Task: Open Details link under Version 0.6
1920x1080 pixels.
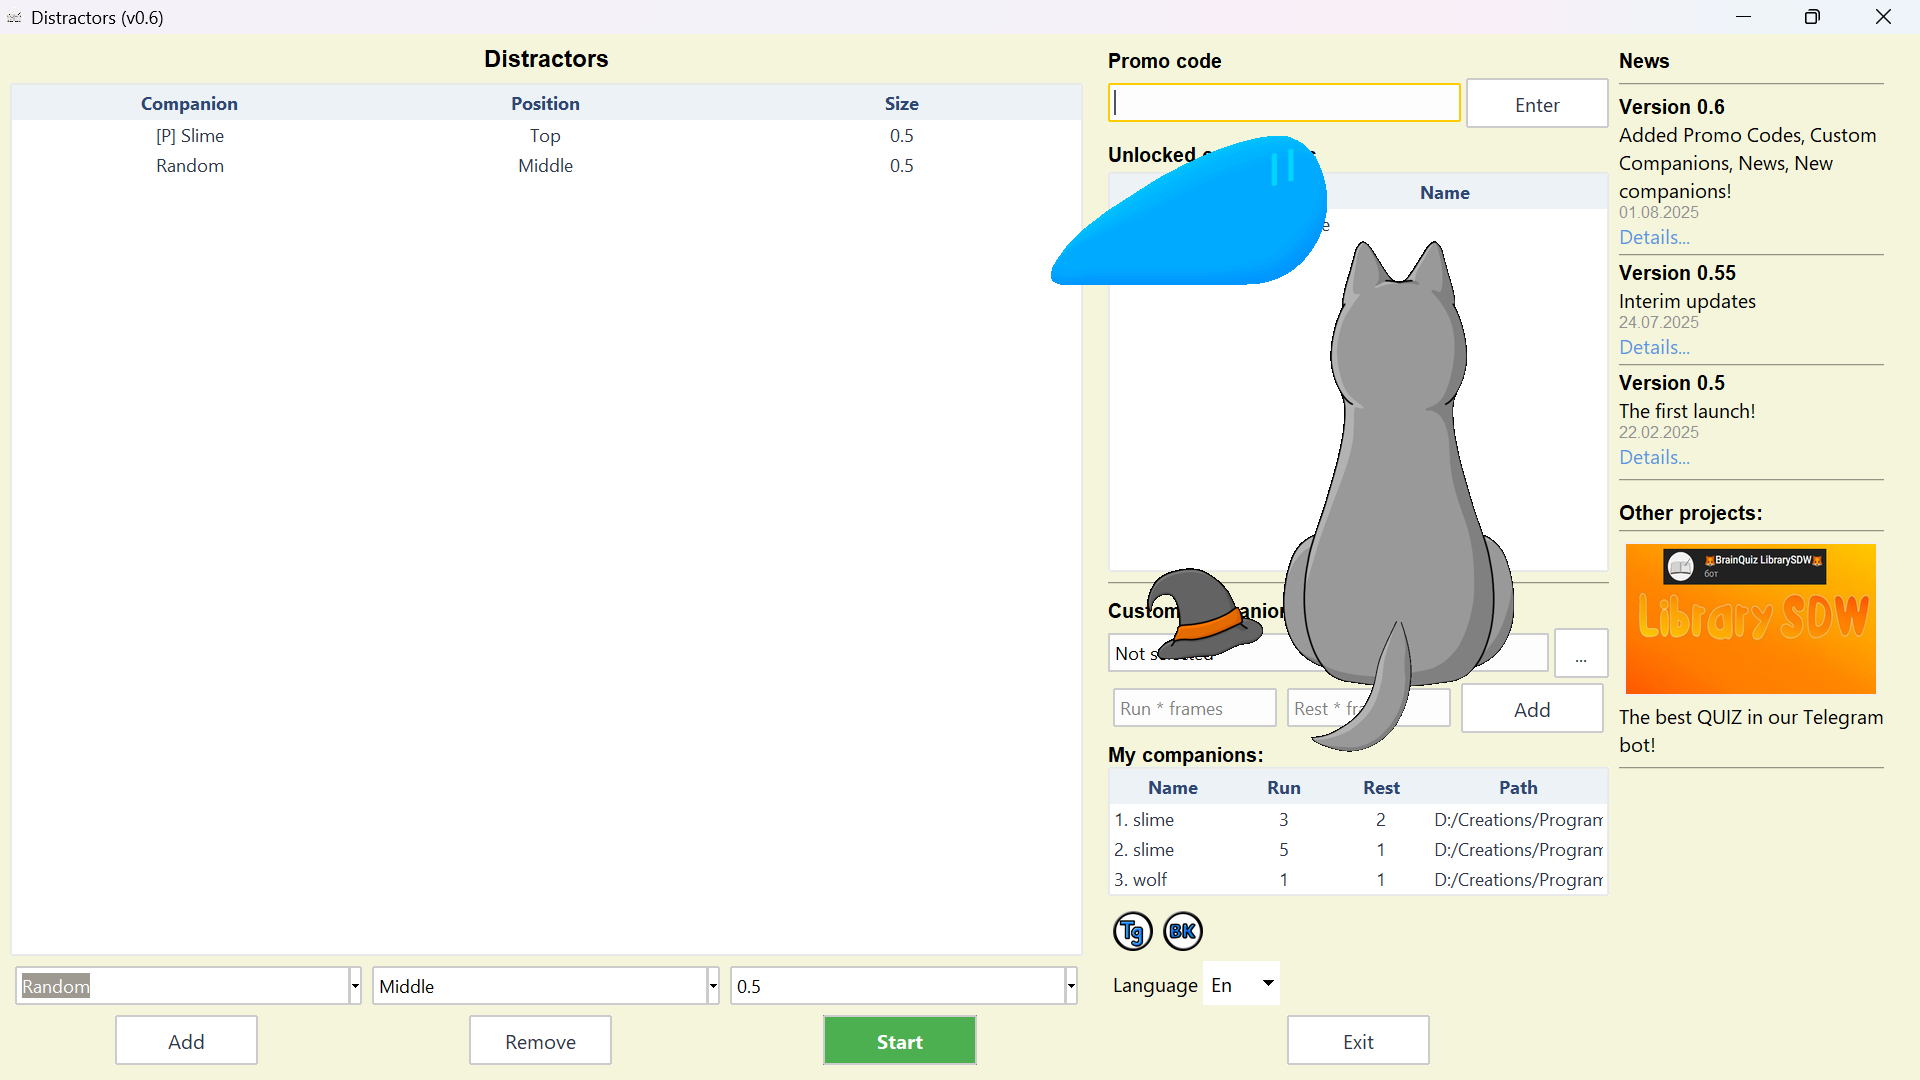Action: point(1654,237)
